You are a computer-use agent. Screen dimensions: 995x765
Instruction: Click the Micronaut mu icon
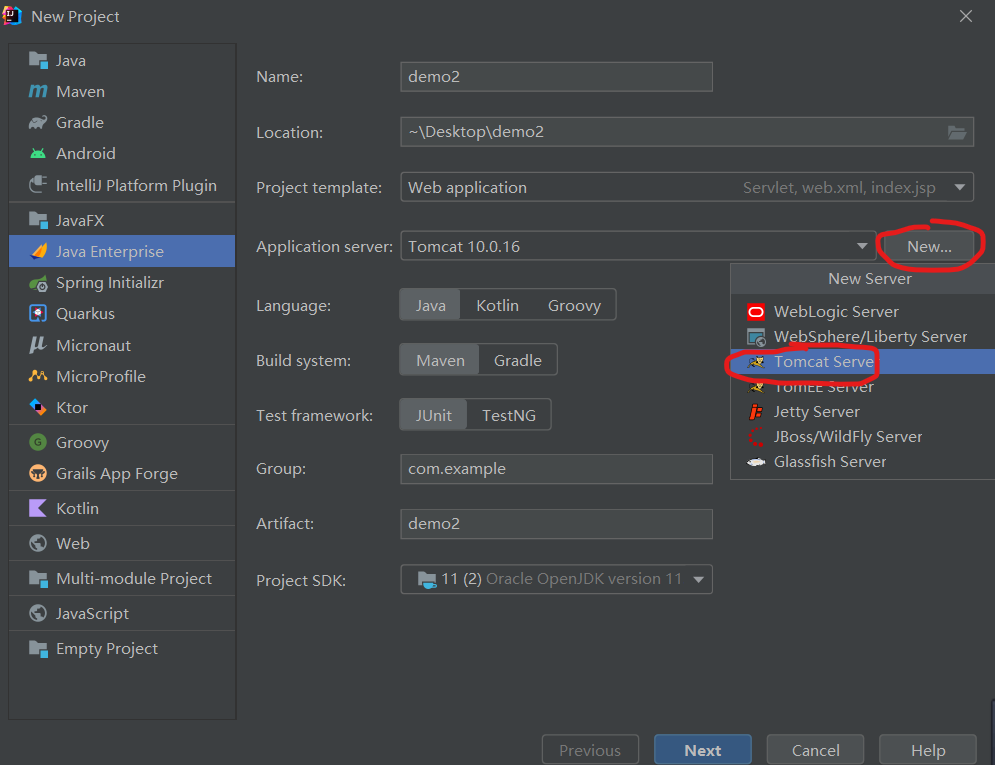38,345
